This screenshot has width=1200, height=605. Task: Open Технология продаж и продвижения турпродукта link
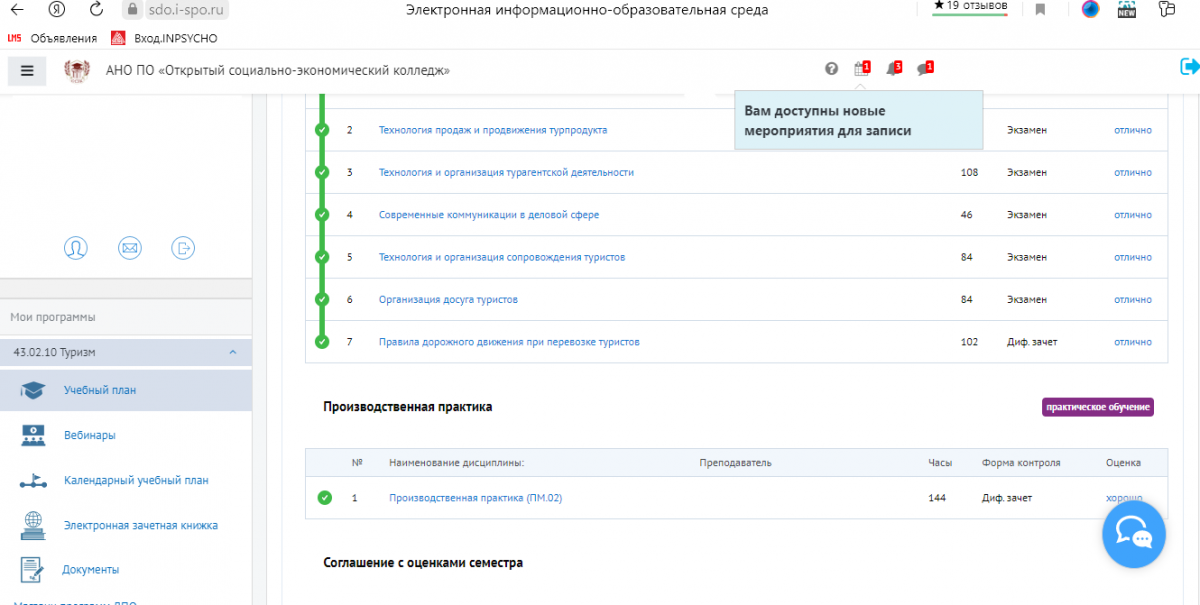tap(492, 130)
